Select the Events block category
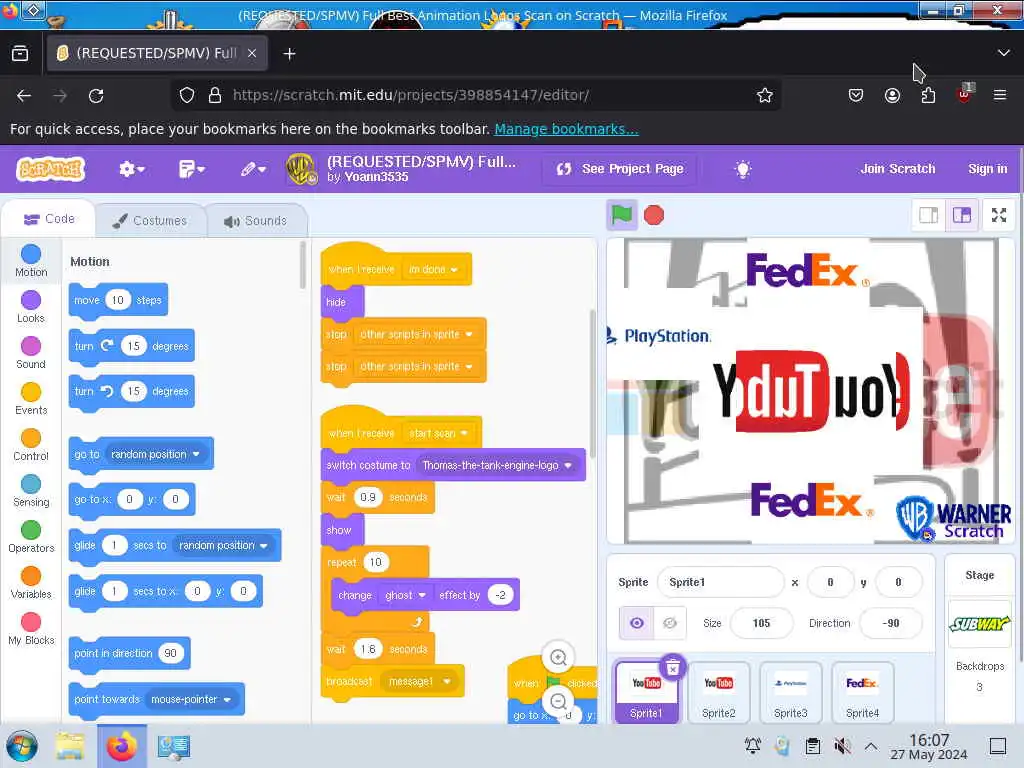This screenshot has width=1024, height=768. pyautogui.click(x=31, y=398)
